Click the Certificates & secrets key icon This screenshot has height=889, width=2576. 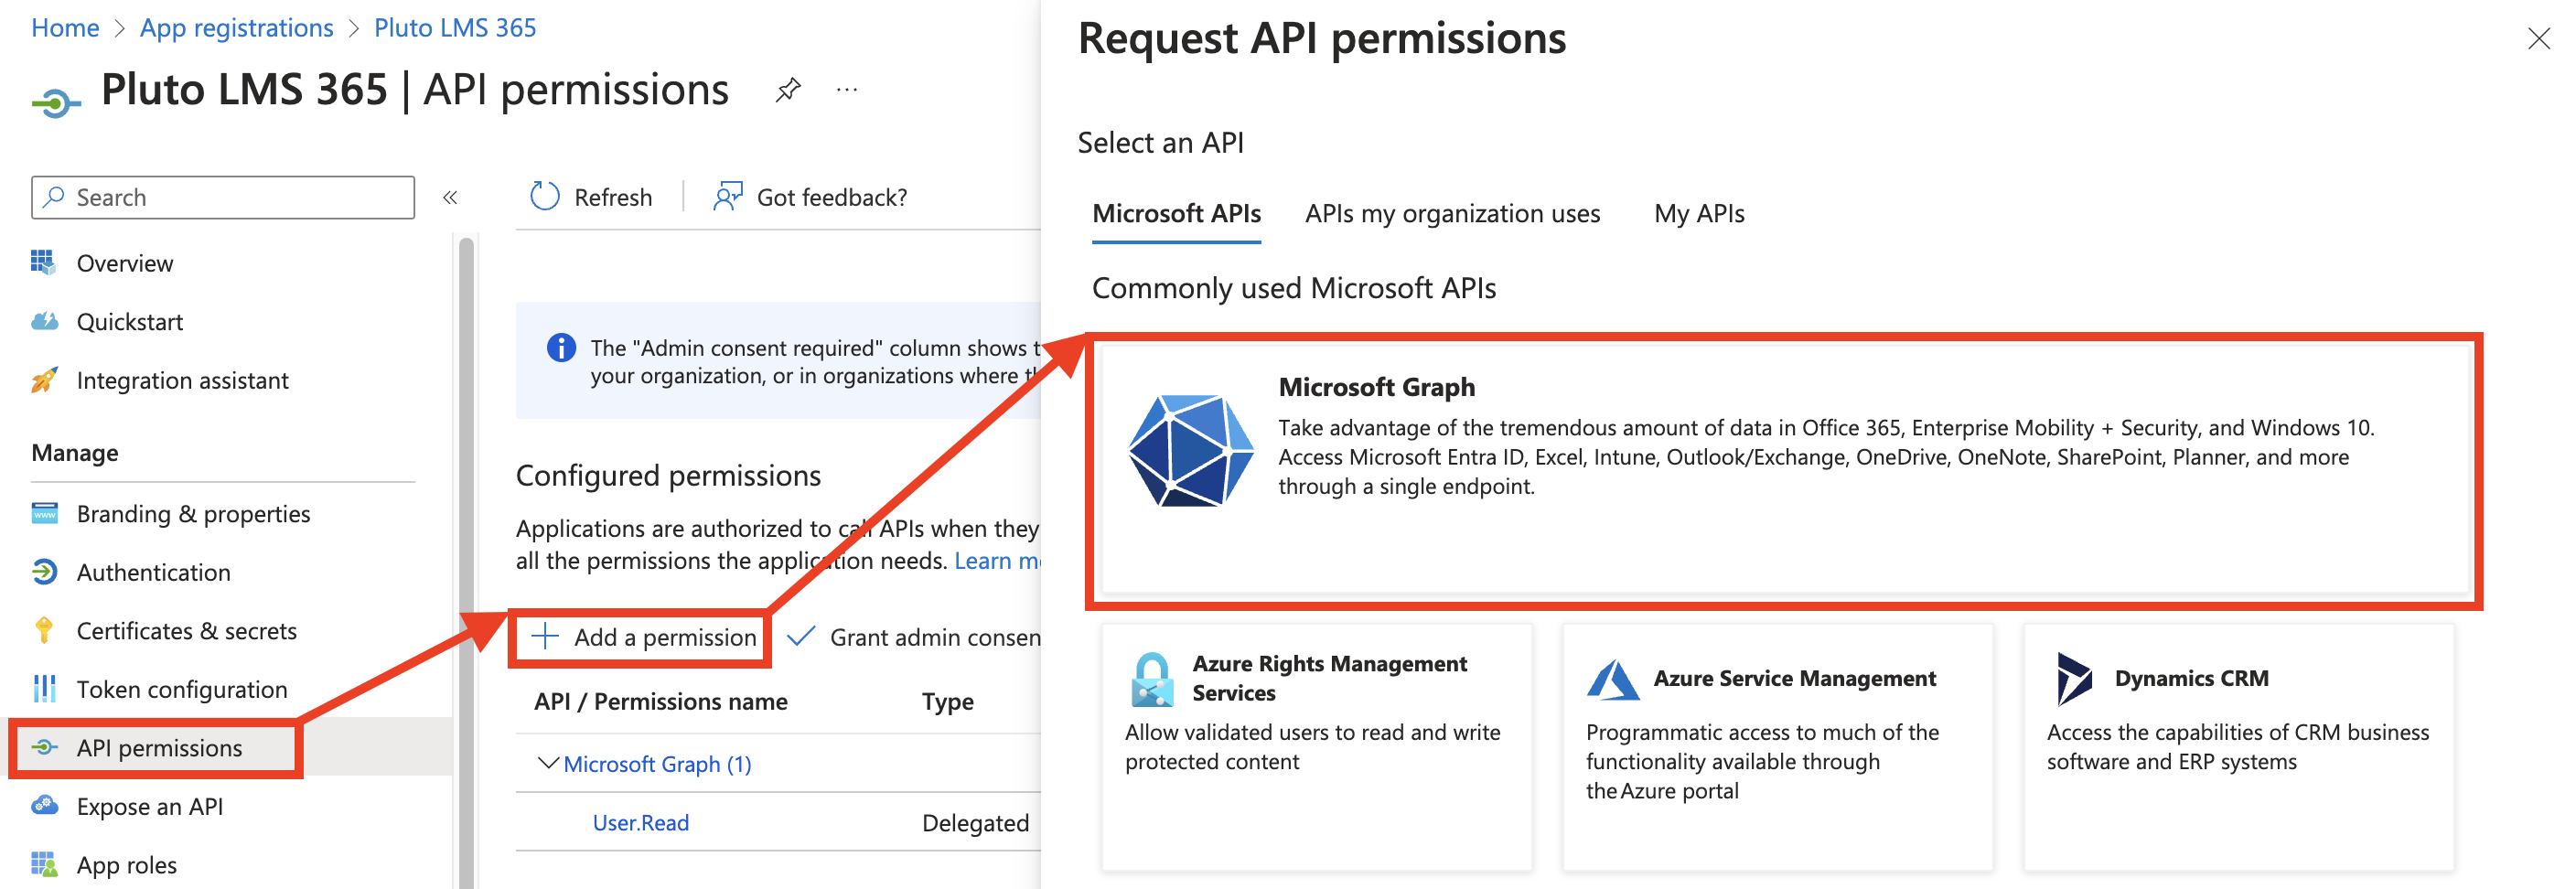click(x=43, y=630)
